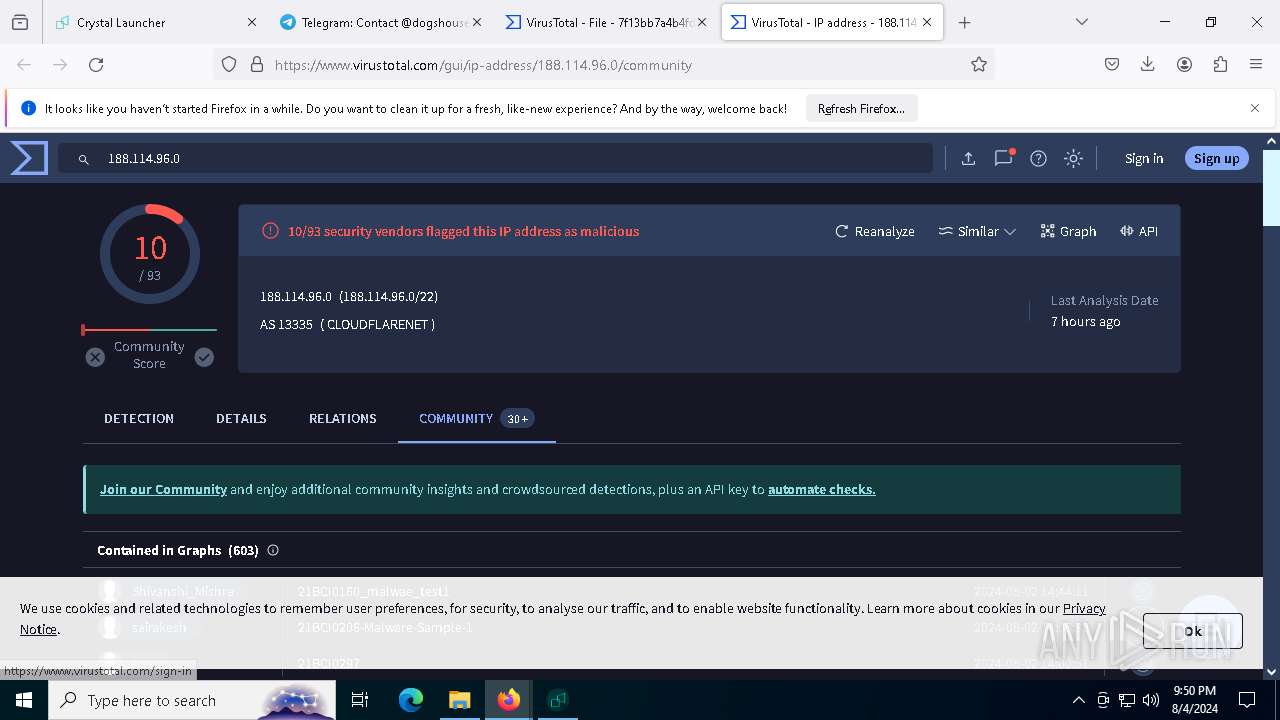Open the Firefox account icon
This screenshot has width=1280, height=720.
click(x=1184, y=64)
